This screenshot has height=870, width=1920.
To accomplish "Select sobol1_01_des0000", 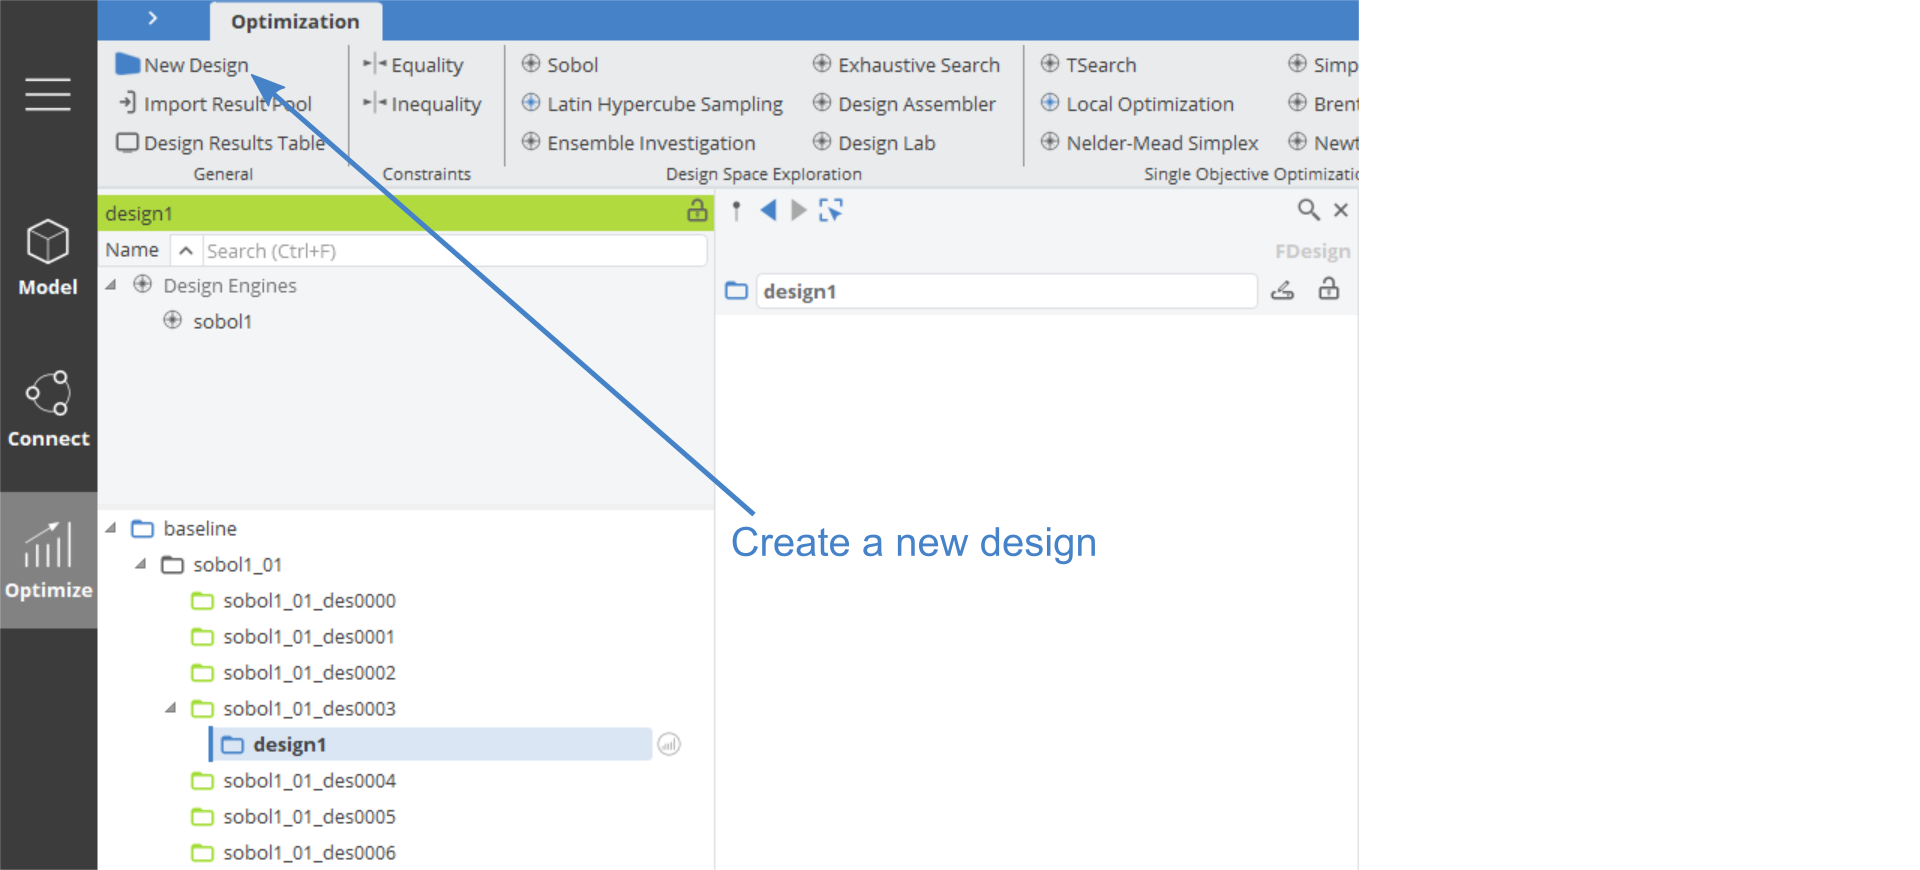I will pyautogui.click(x=309, y=601).
